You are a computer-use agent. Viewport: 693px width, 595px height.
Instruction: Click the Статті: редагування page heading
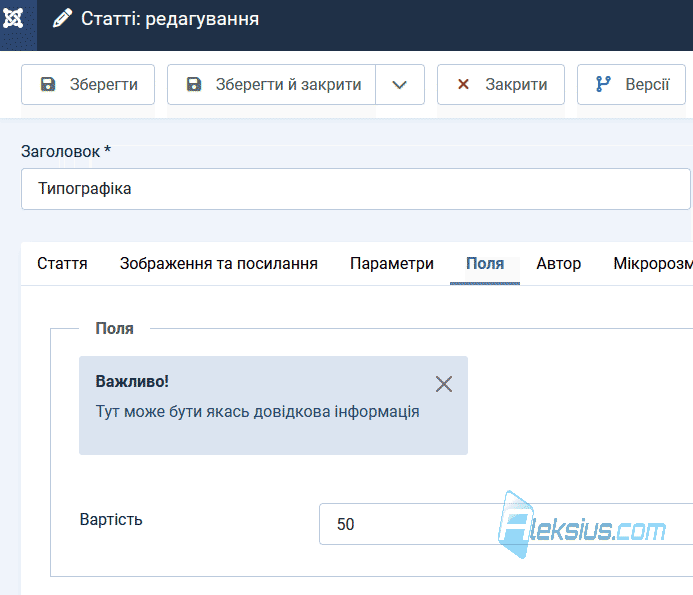tap(170, 19)
